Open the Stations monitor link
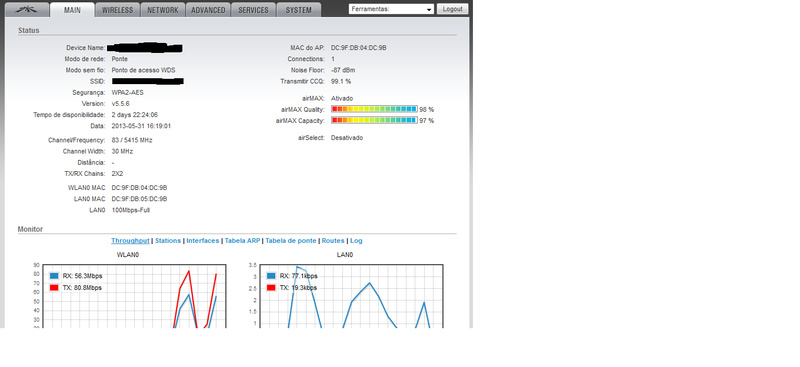The height and width of the screenshot is (367, 800). [x=168, y=240]
